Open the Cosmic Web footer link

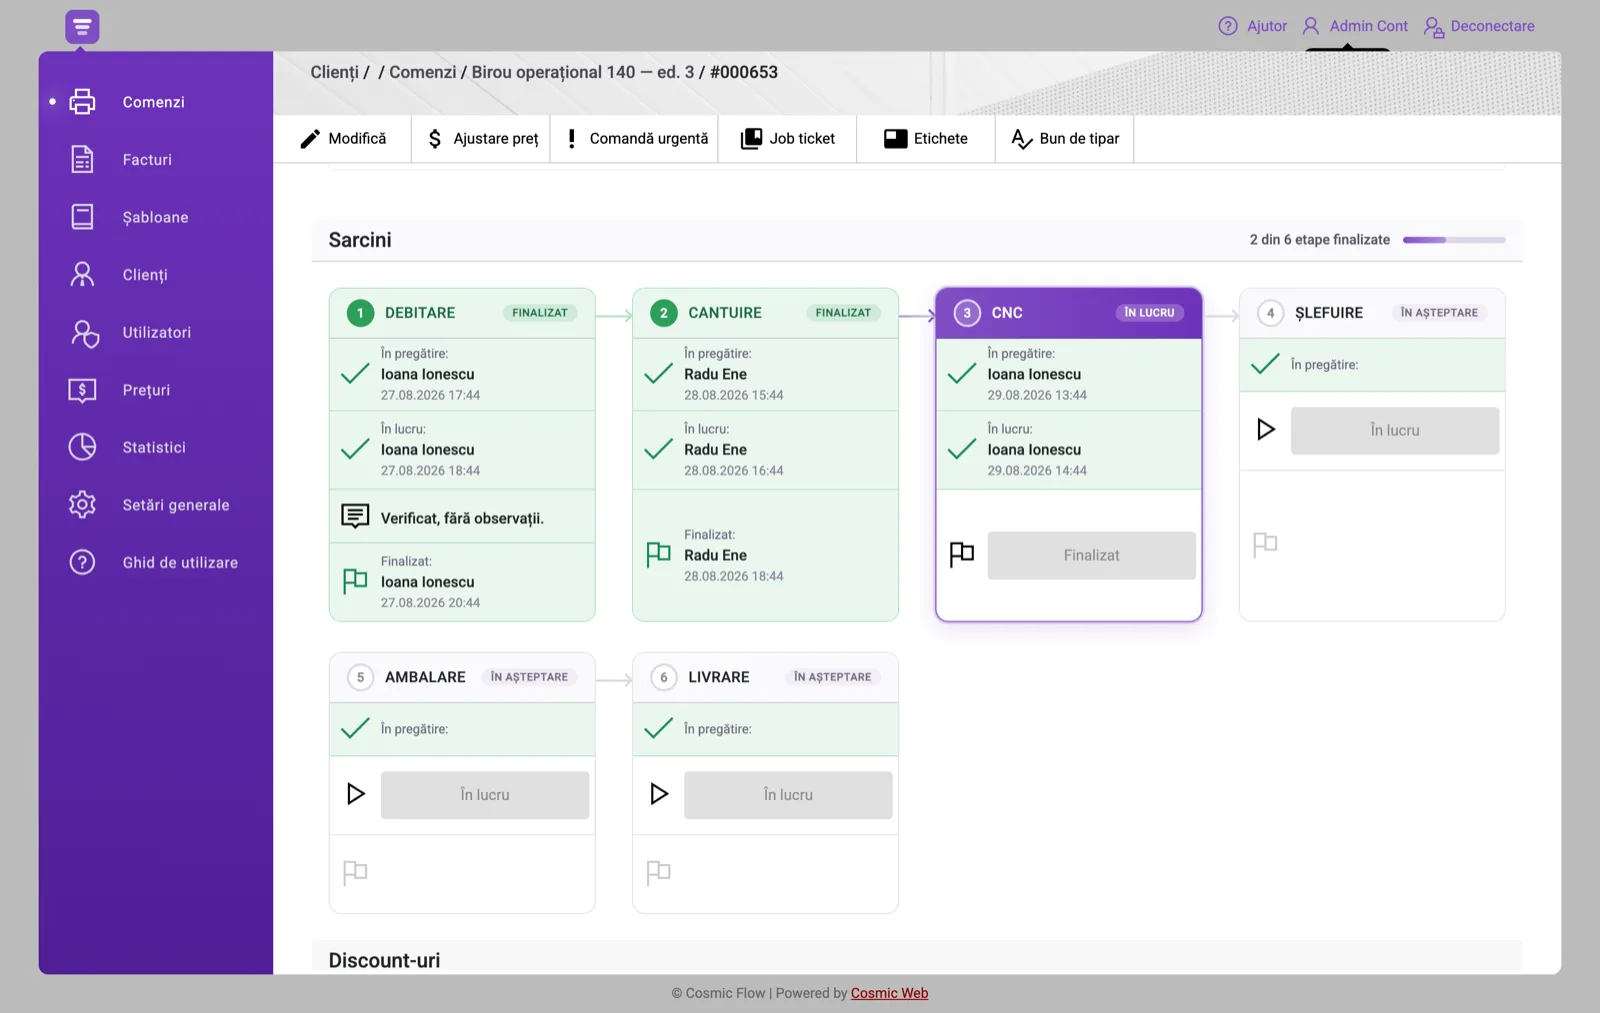pos(889,993)
